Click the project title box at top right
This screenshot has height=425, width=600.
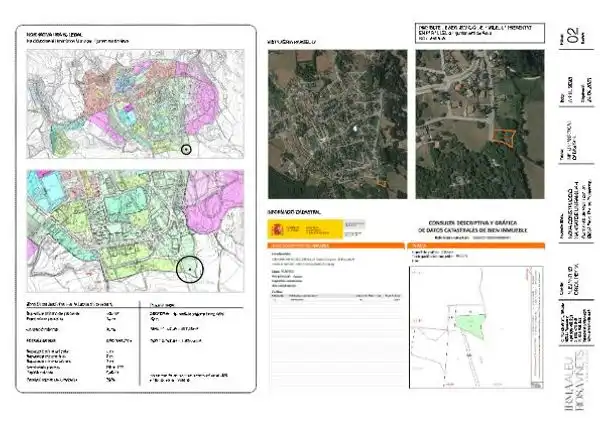pyautogui.click(x=480, y=33)
